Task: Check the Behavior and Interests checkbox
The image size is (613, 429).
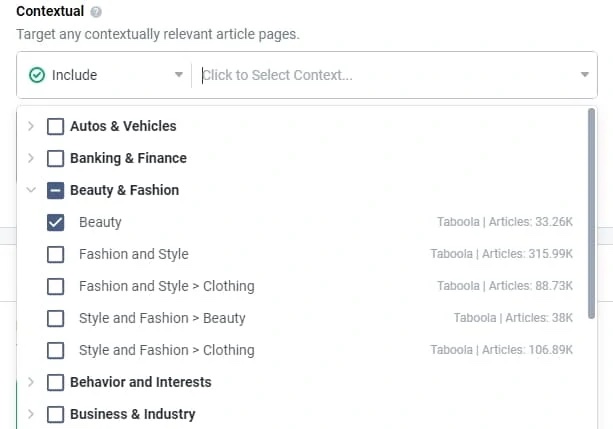Action: 56,382
